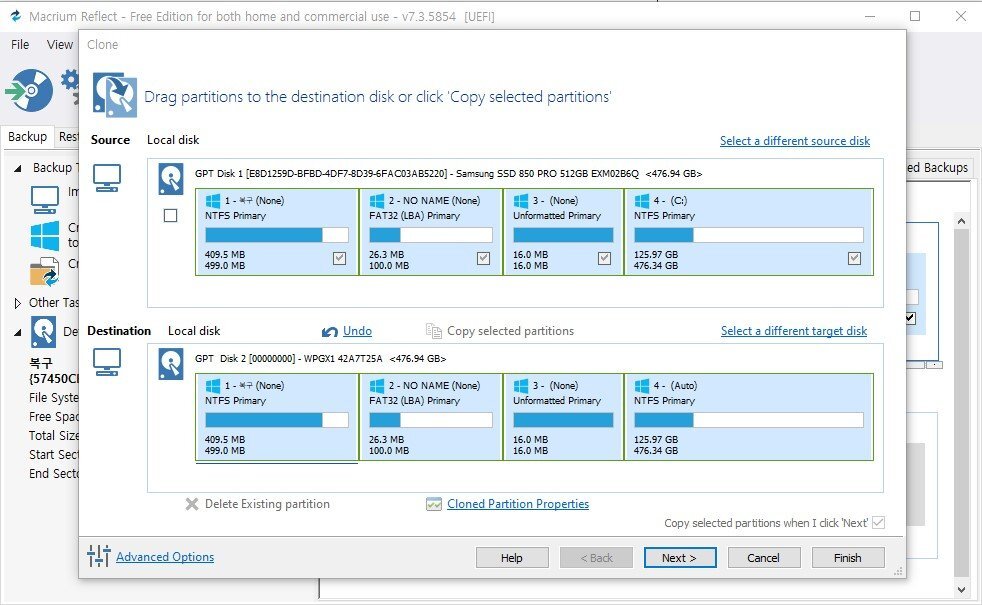This screenshot has width=982, height=605.
Task: Click the dialog resize grip corner
Action: tap(899, 571)
